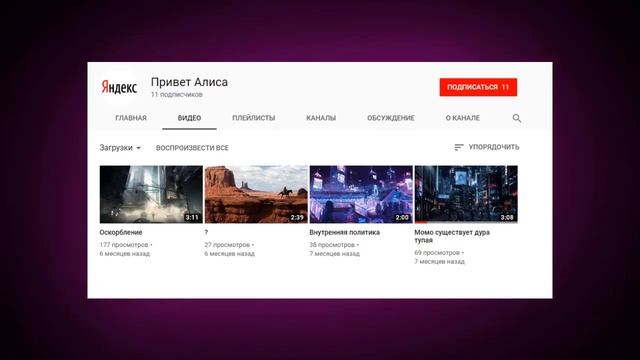Viewport: 640px width, 360px height.
Task: Open the channel search magnifier icon
Action: click(x=517, y=118)
